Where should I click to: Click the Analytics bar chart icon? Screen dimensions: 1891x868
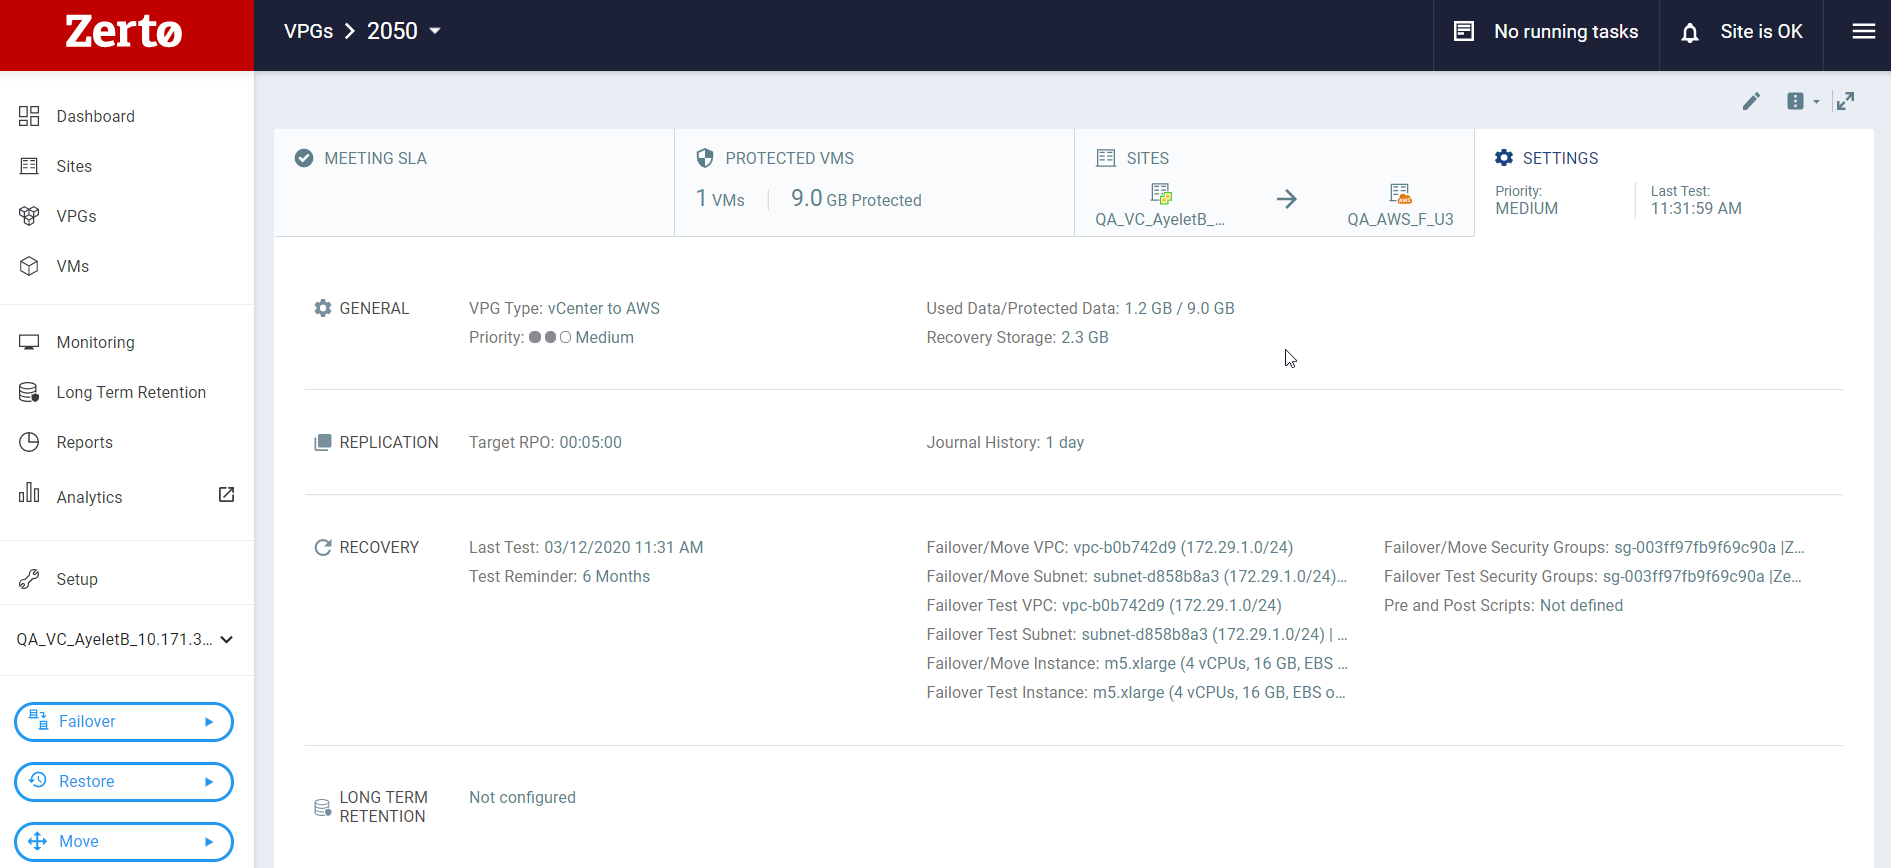coord(29,492)
